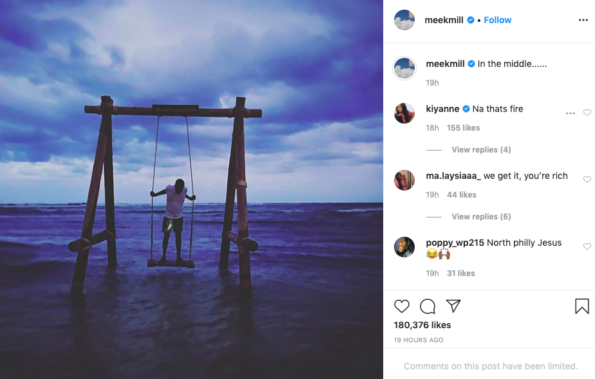Follow meekmill
Image resolution: width=595 pixels, height=379 pixels.
pos(497,20)
